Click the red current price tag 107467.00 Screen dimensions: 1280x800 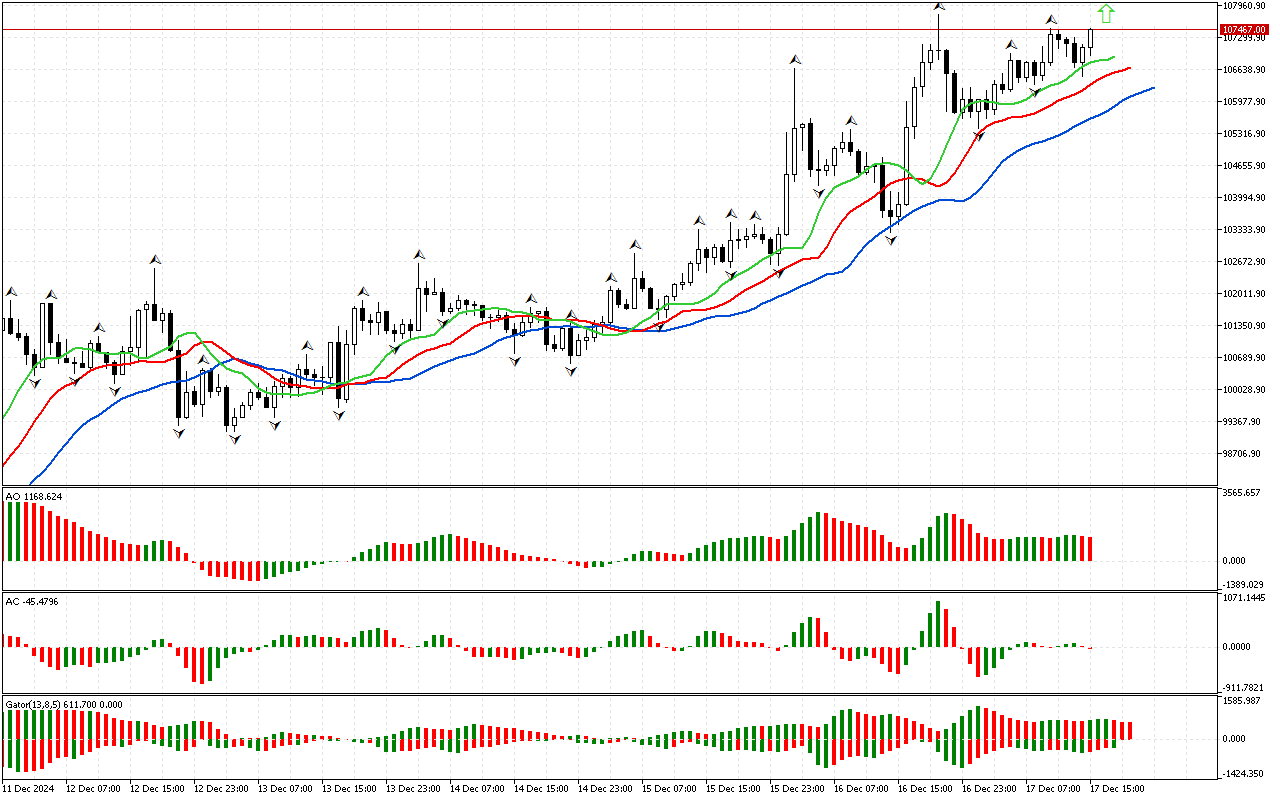[1245, 30]
